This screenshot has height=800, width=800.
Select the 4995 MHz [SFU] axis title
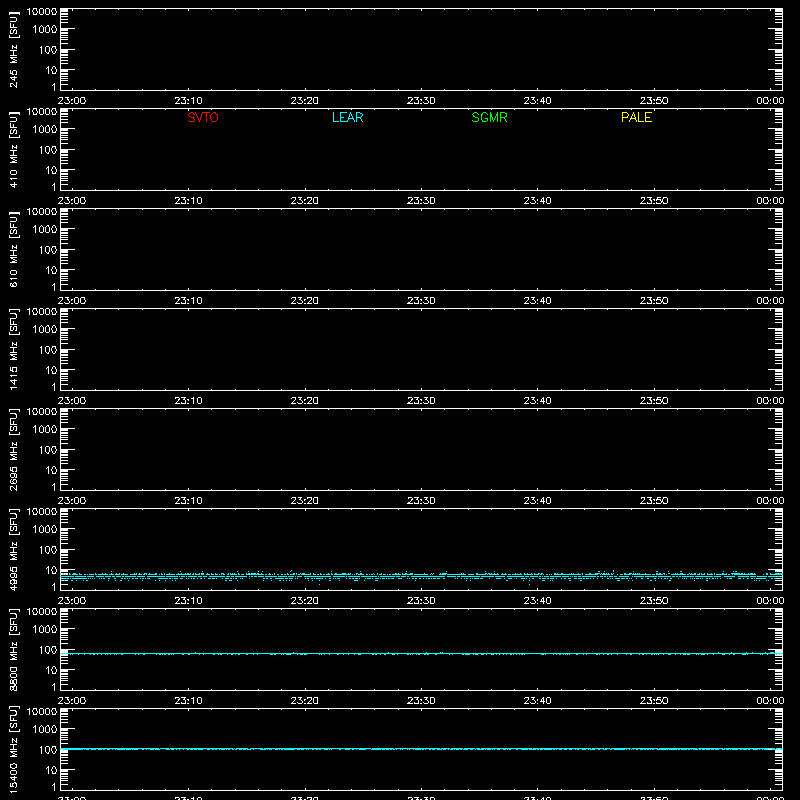[x=13, y=549]
